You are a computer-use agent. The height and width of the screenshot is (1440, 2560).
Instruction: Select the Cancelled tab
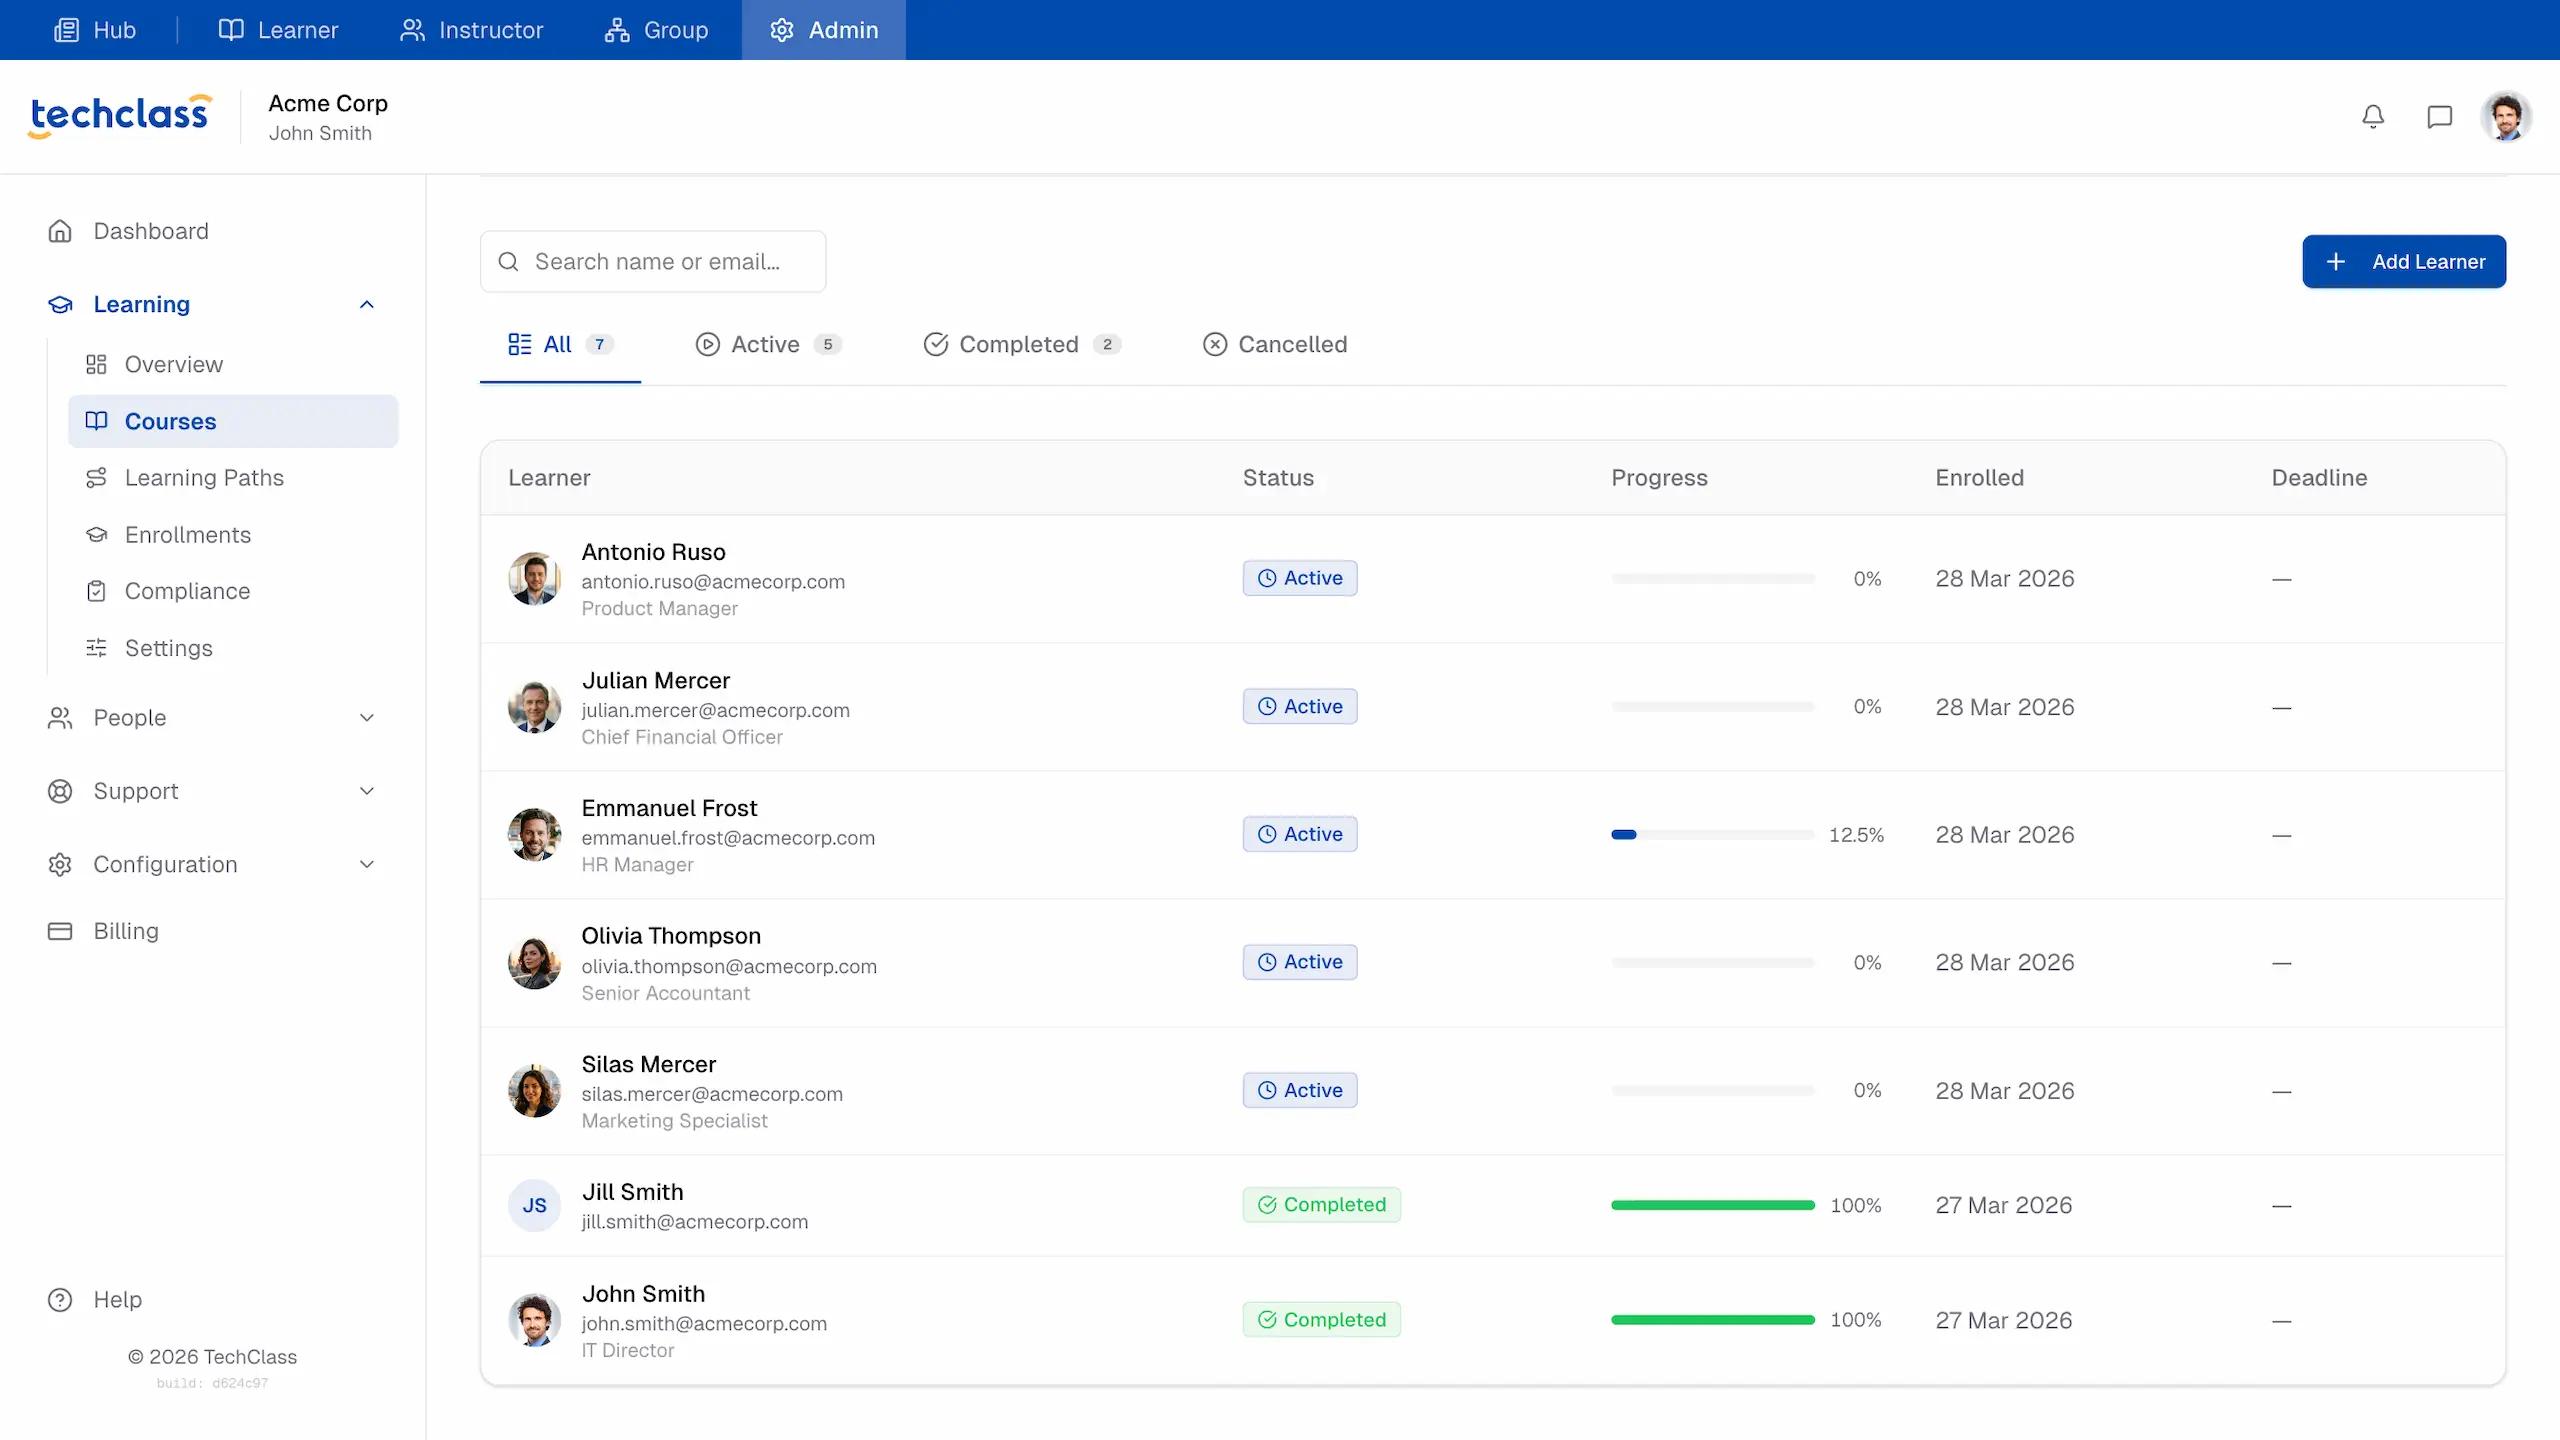1275,344
